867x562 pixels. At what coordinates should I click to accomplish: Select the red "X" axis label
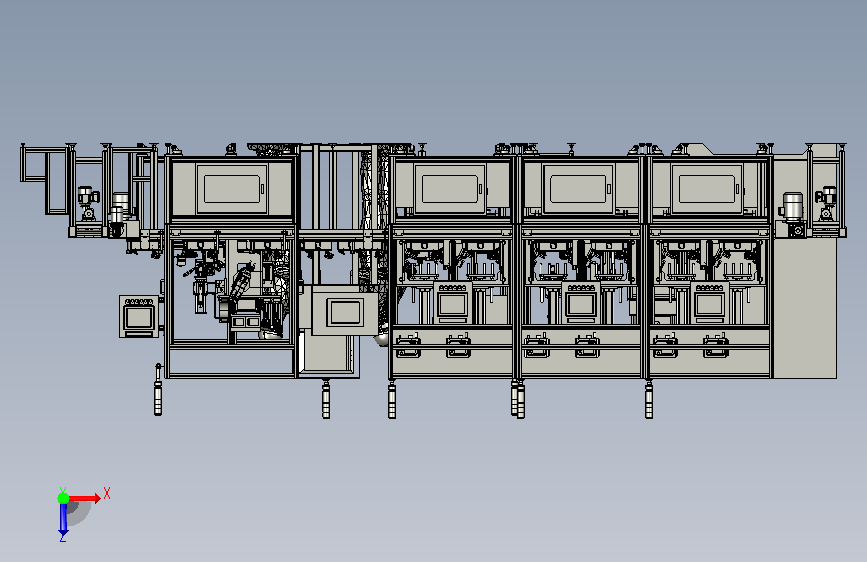click(107, 493)
